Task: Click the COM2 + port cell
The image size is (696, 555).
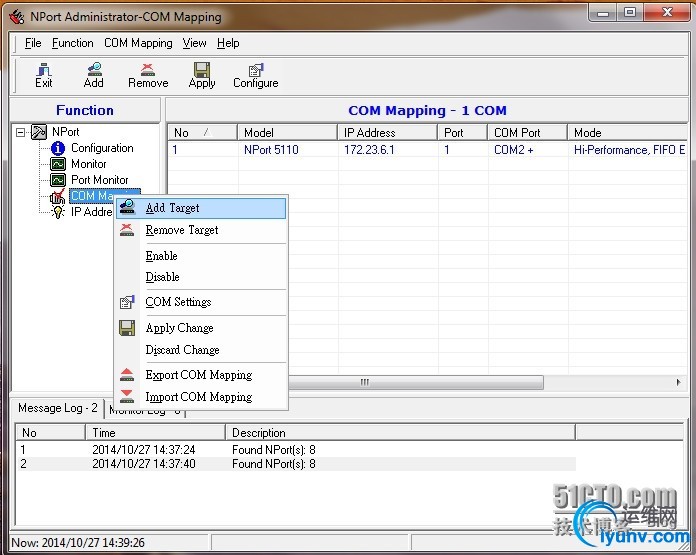Action: 514,150
